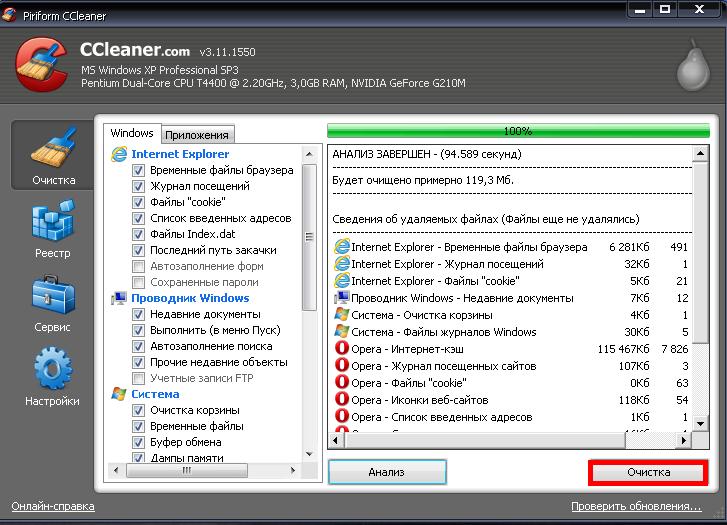The image size is (727, 525).
Task: Open the Настройки settings section
Action: pos(53,377)
